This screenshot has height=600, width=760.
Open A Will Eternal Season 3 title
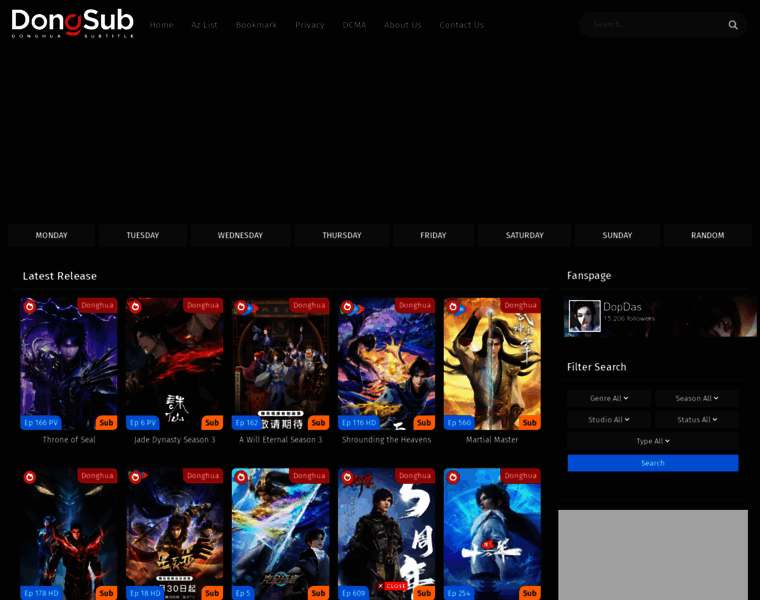pos(281,440)
